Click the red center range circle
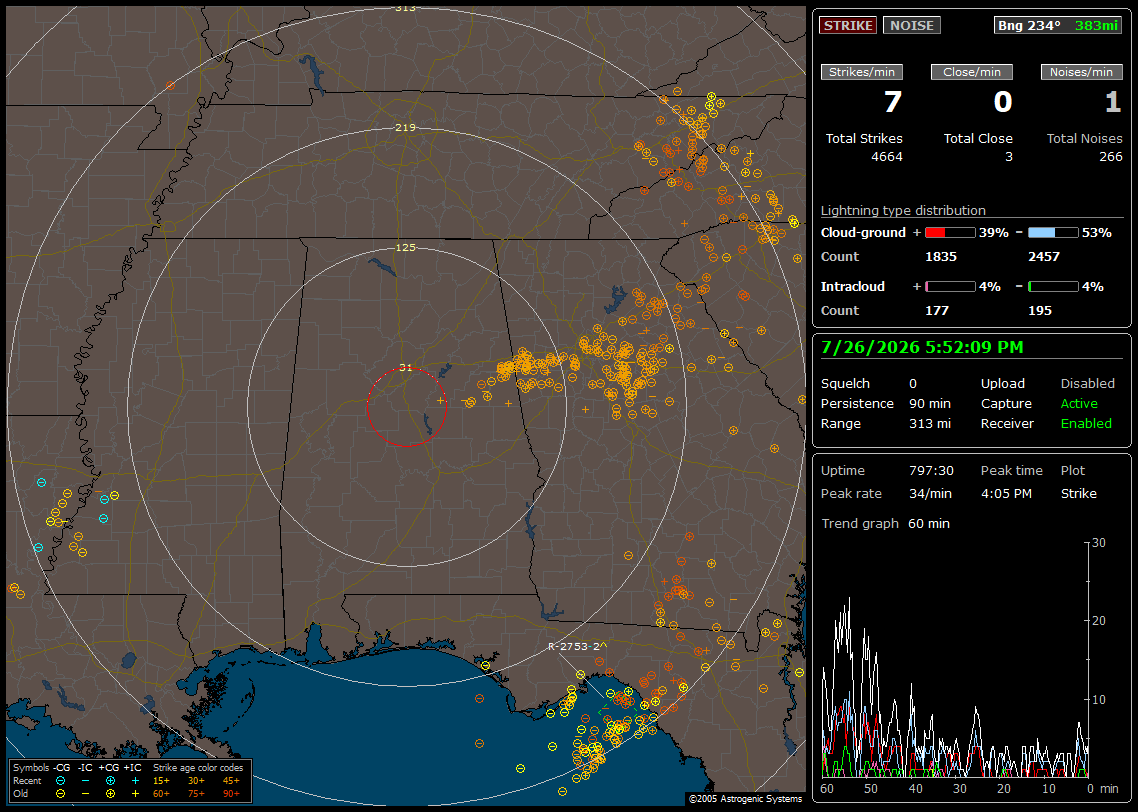Screen dimensions: 1138x812 (x=406, y=407)
